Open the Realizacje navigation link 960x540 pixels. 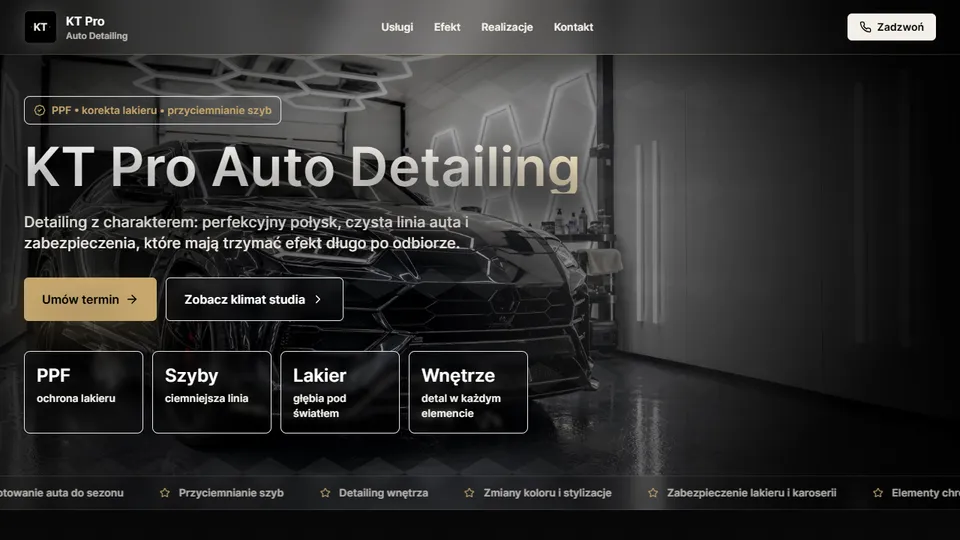[x=507, y=27]
